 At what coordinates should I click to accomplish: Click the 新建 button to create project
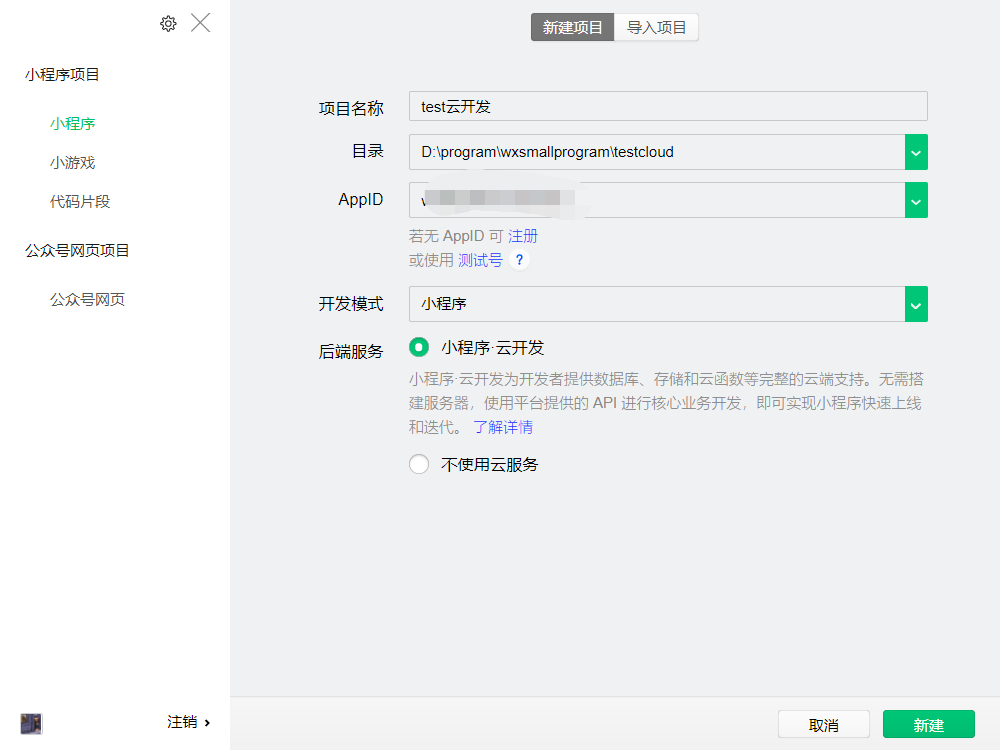pyautogui.click(x=928, y=724)
